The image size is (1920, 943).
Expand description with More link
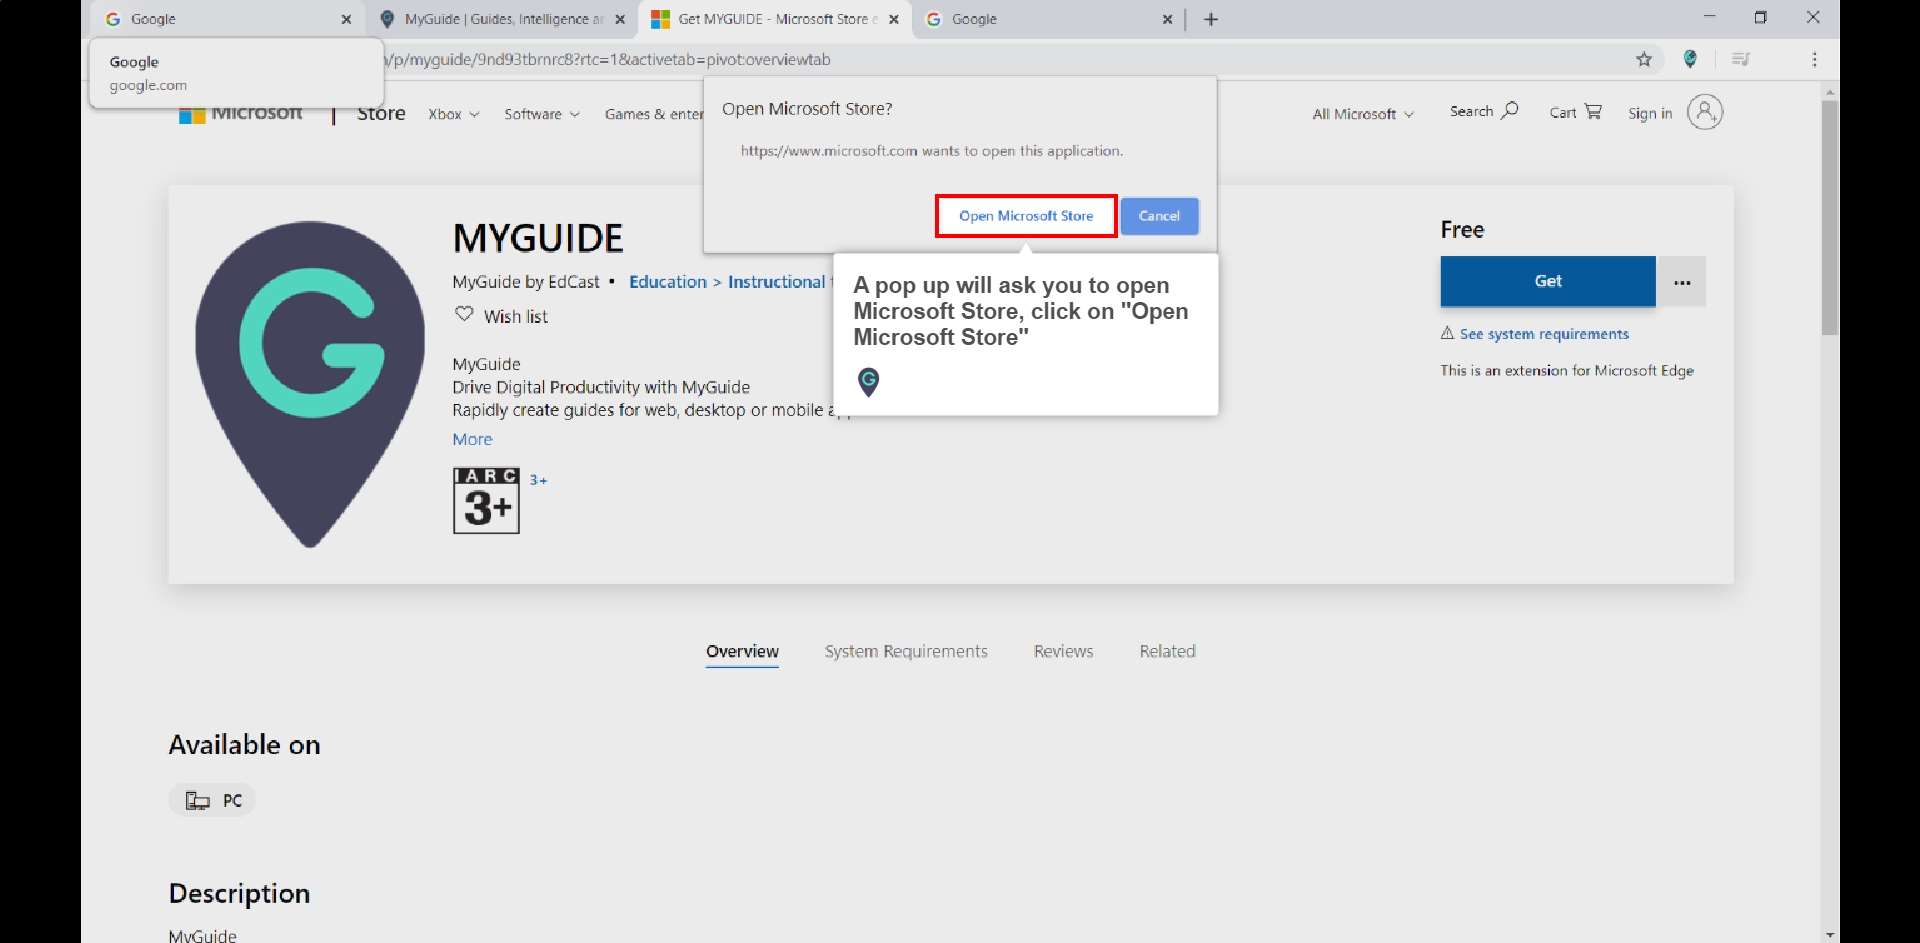tap(472, 439)
